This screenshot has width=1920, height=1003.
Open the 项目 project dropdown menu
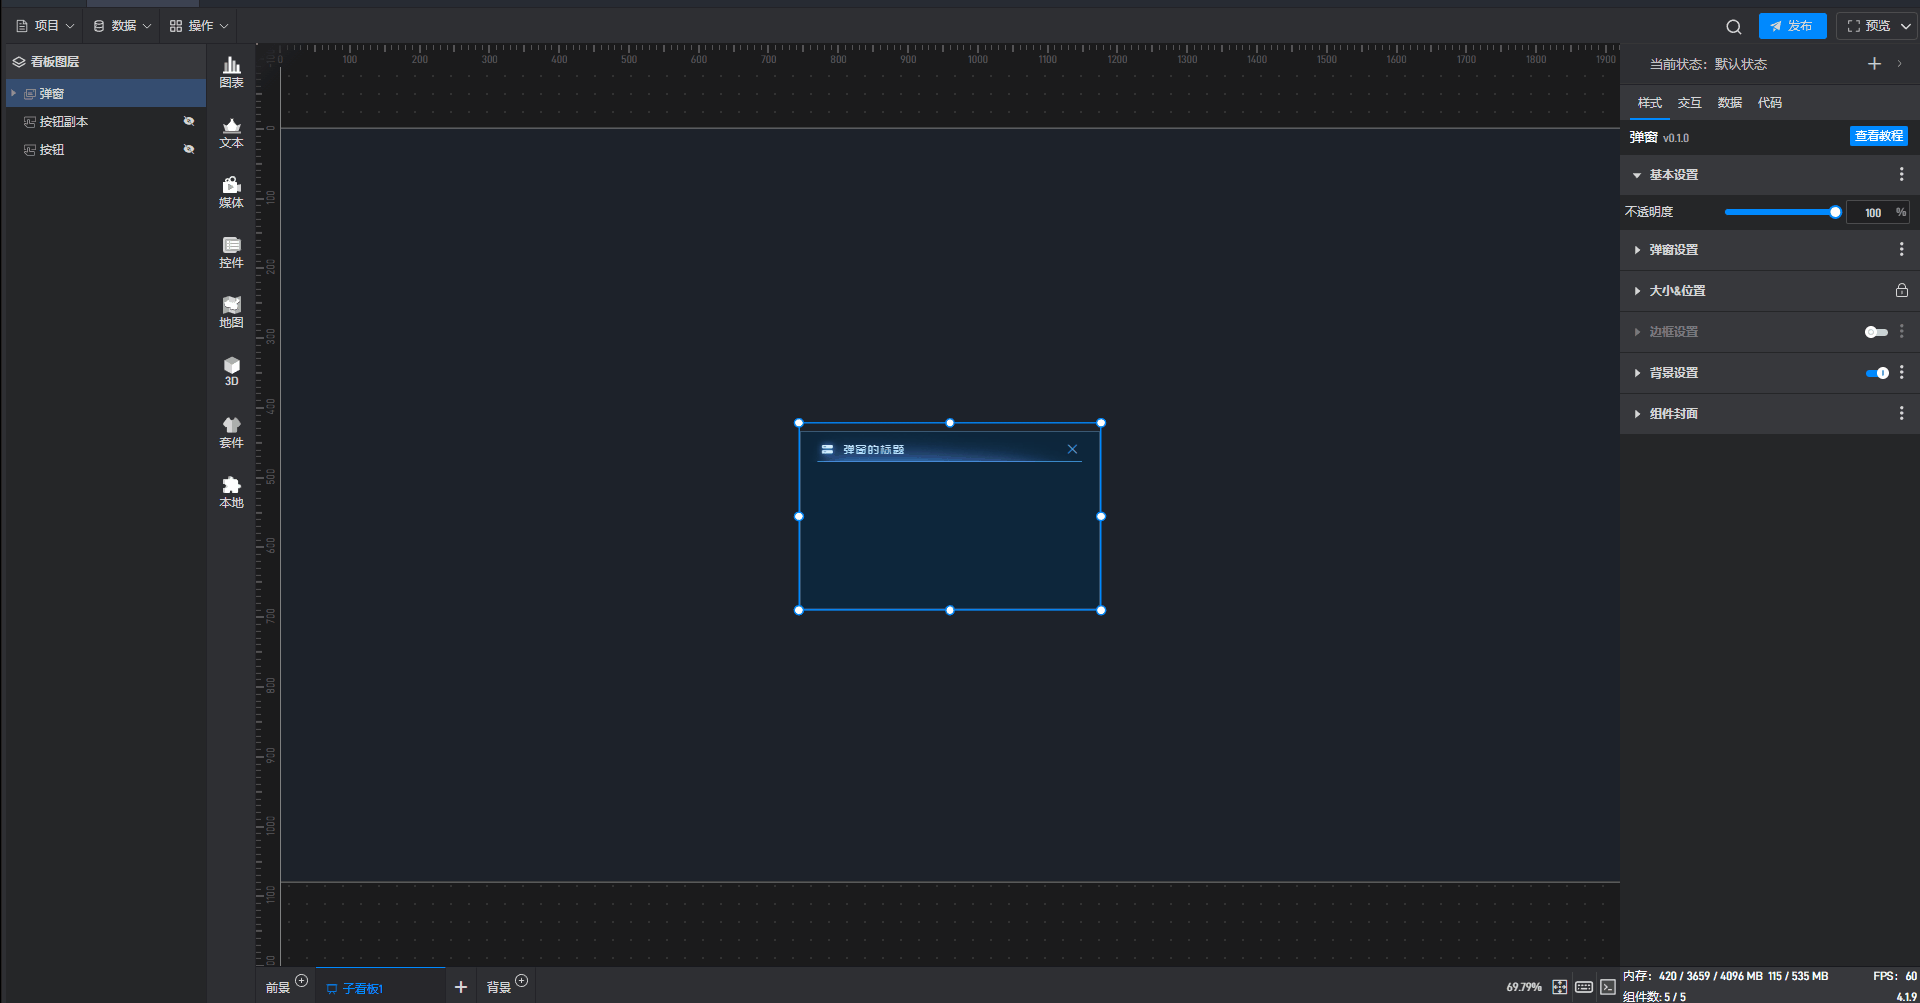click(x=46, y=26)
